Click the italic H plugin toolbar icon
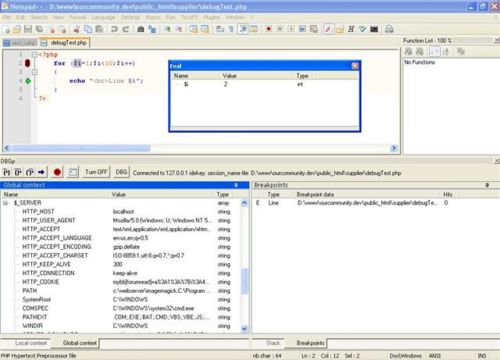Image resolution: width=500 pixels, height=360 pixels. (x=351, y=29)
